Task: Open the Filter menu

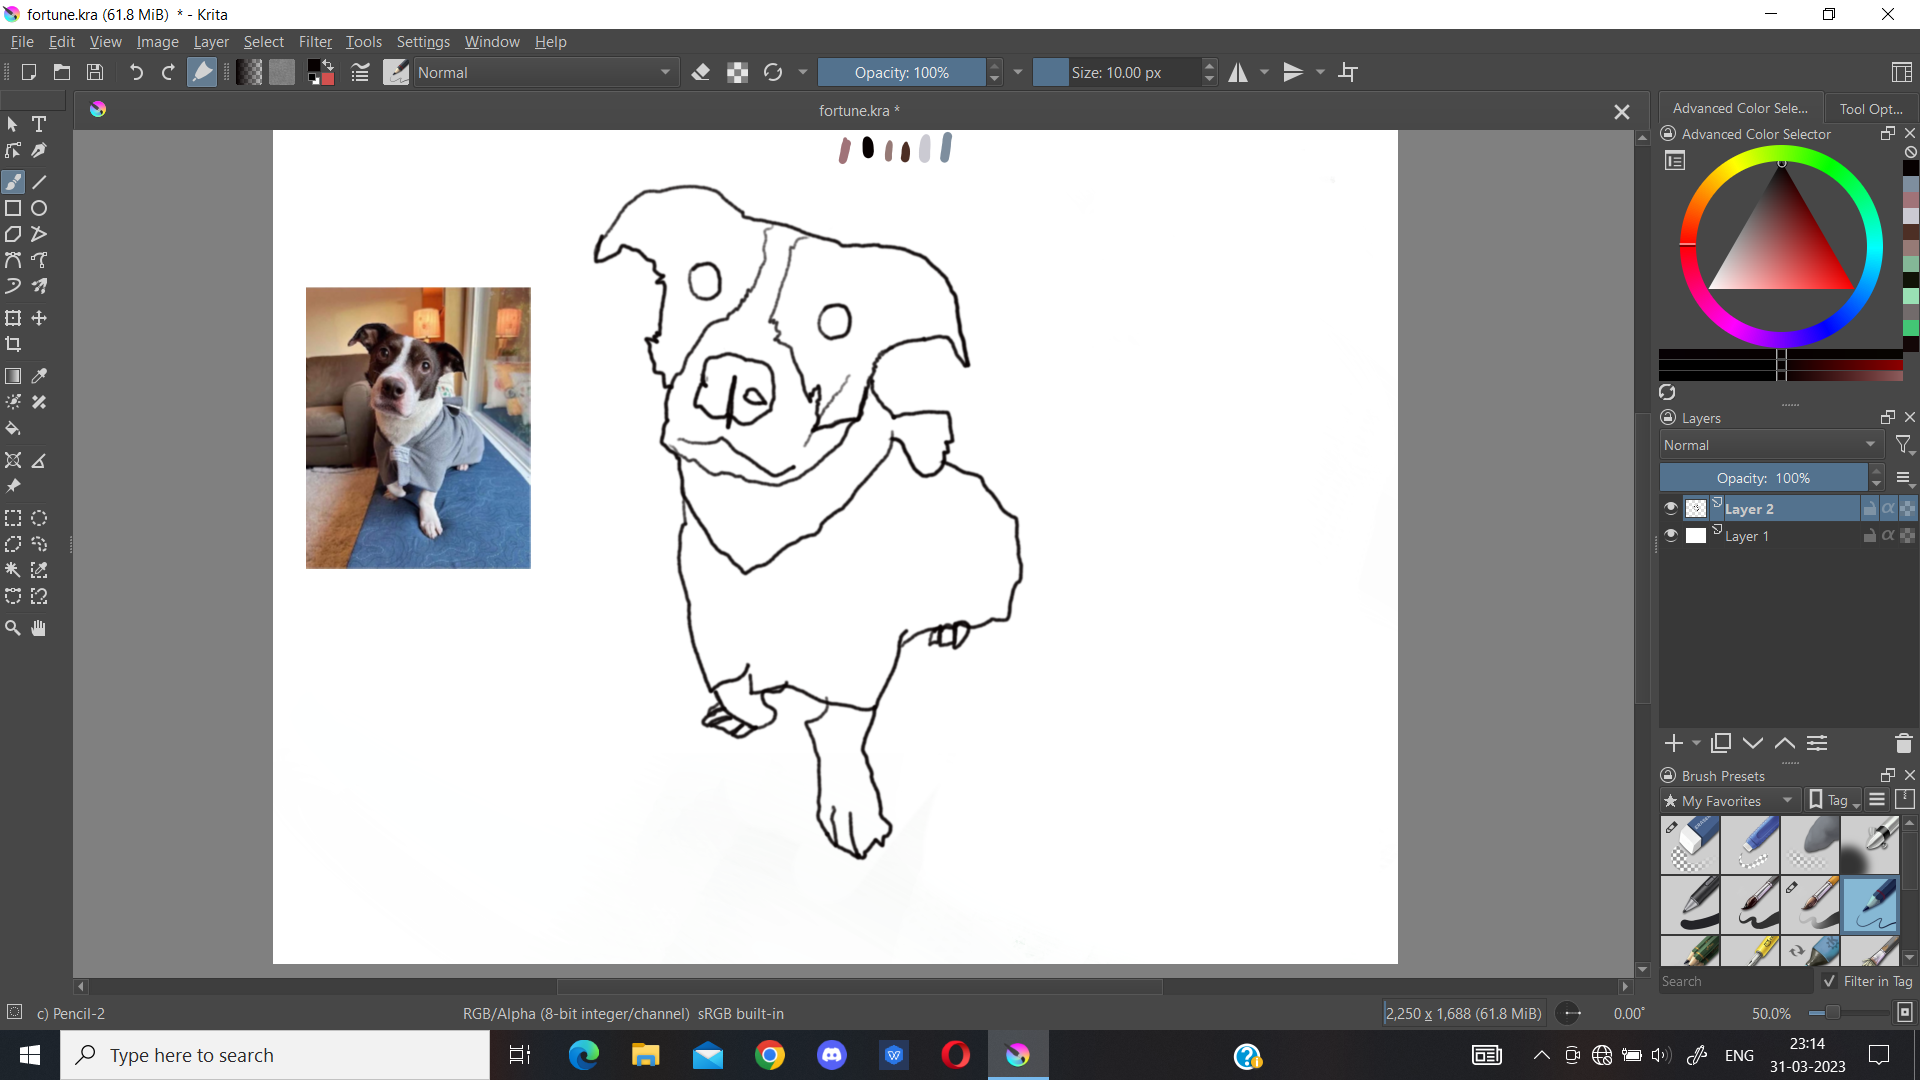Action: 314,41
